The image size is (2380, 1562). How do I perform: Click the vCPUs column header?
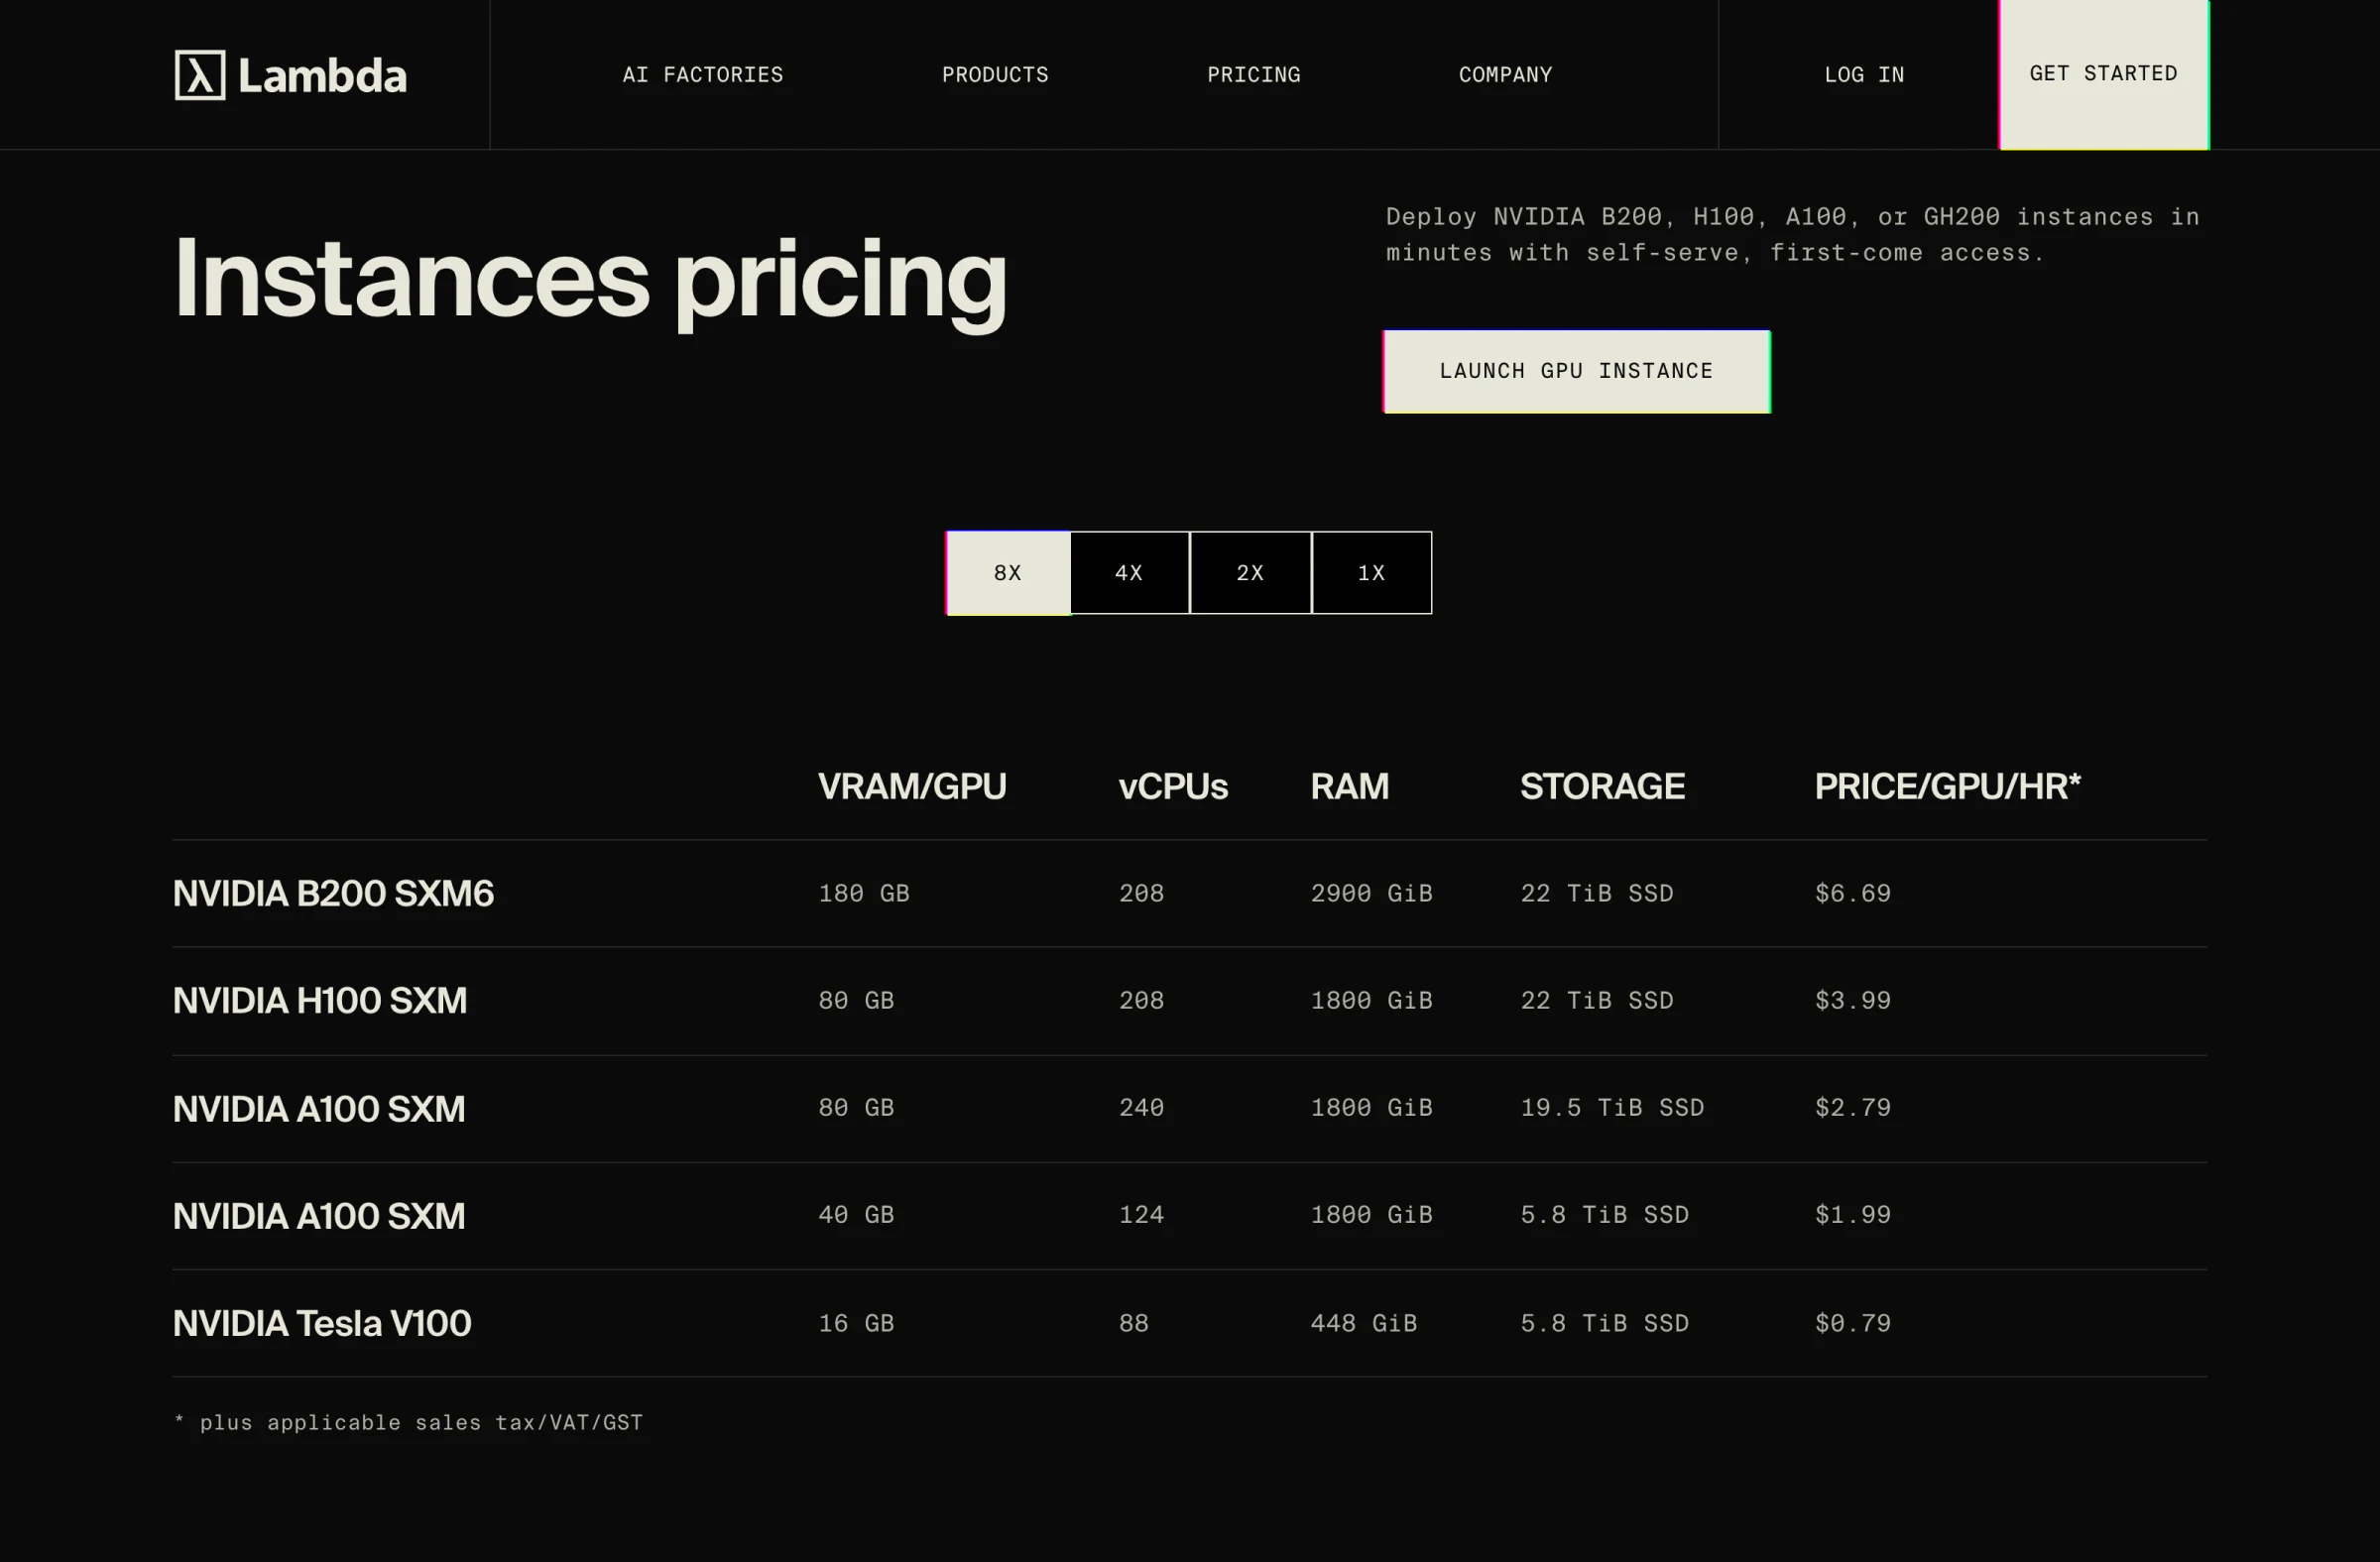point(1173,787)
